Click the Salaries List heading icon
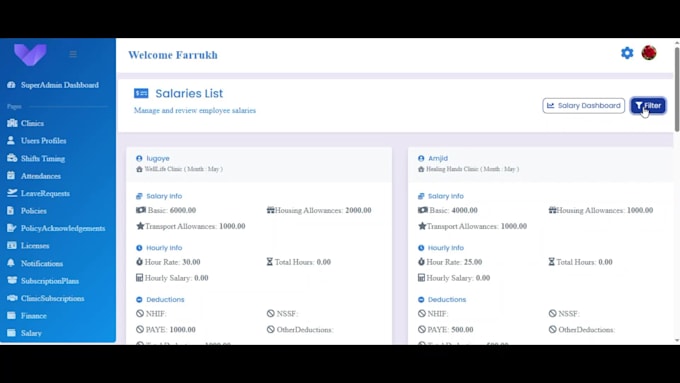The height and width of the screenshot is (383, 680). pyautogui.click(x=141, y=93)
